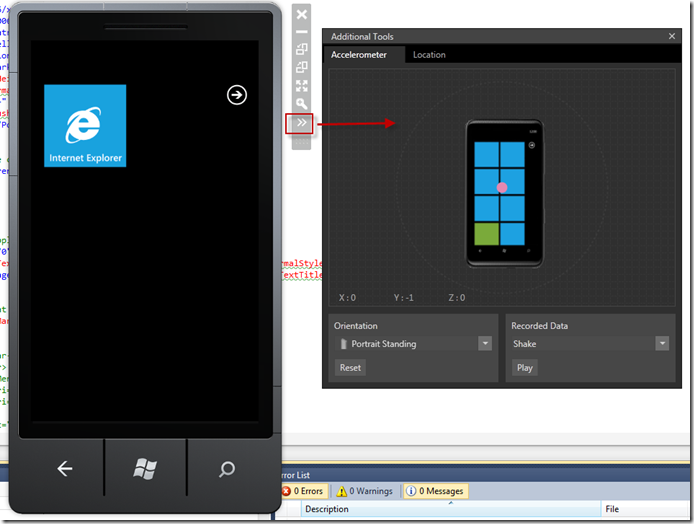Screen dimensions: 694x524
Task: Sort by the Description column header
Action: pos(451,509)
